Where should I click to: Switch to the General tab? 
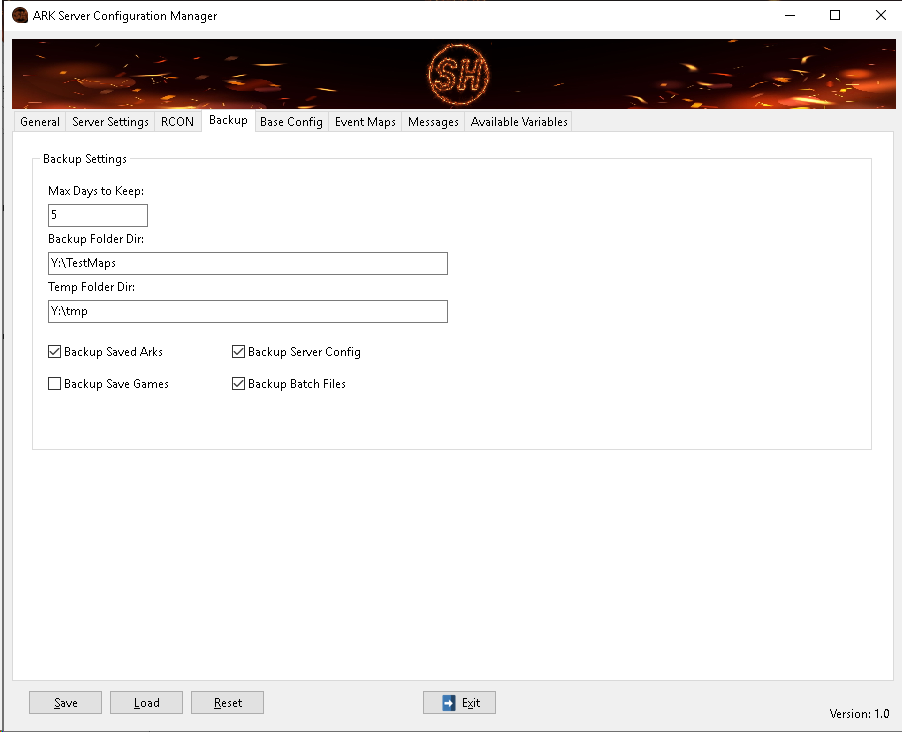40,122
